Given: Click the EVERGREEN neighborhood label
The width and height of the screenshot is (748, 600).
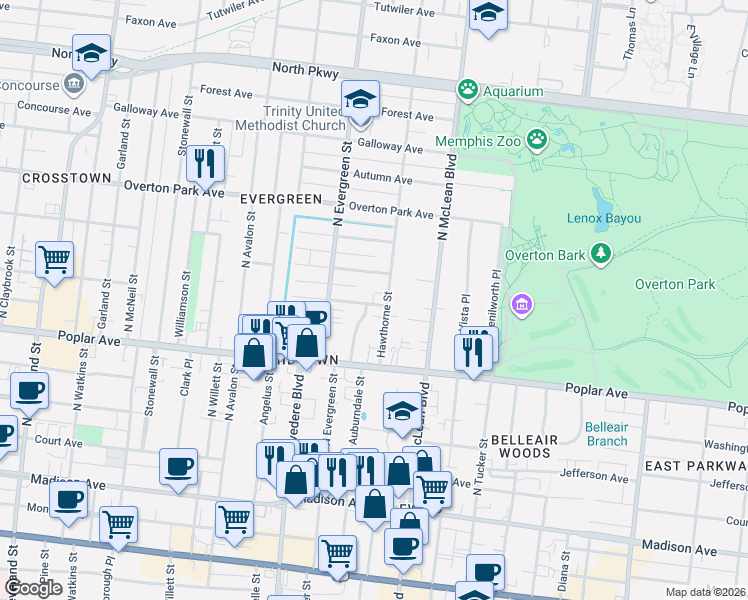Looking at the screenshot, I should point(281,199).
